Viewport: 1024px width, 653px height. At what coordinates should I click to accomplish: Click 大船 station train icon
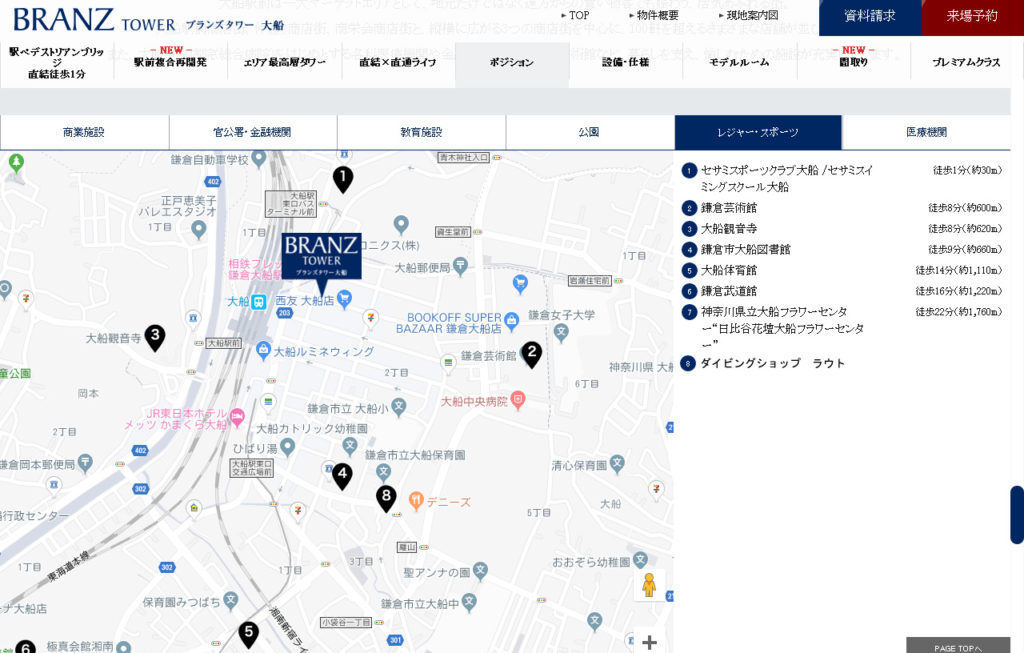pyautogui.click(x=259, y=302)
